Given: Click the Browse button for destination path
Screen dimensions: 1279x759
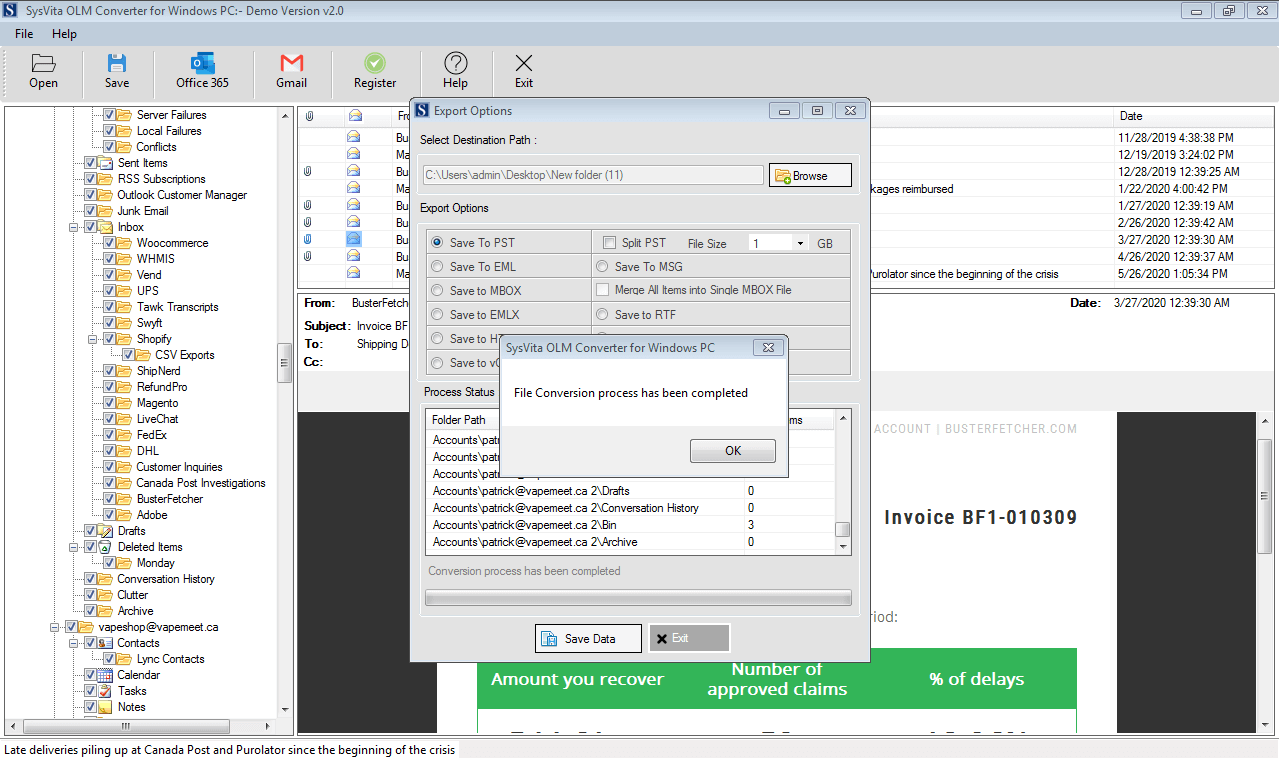Looking at the screenshot, I should tap(810, 175).
